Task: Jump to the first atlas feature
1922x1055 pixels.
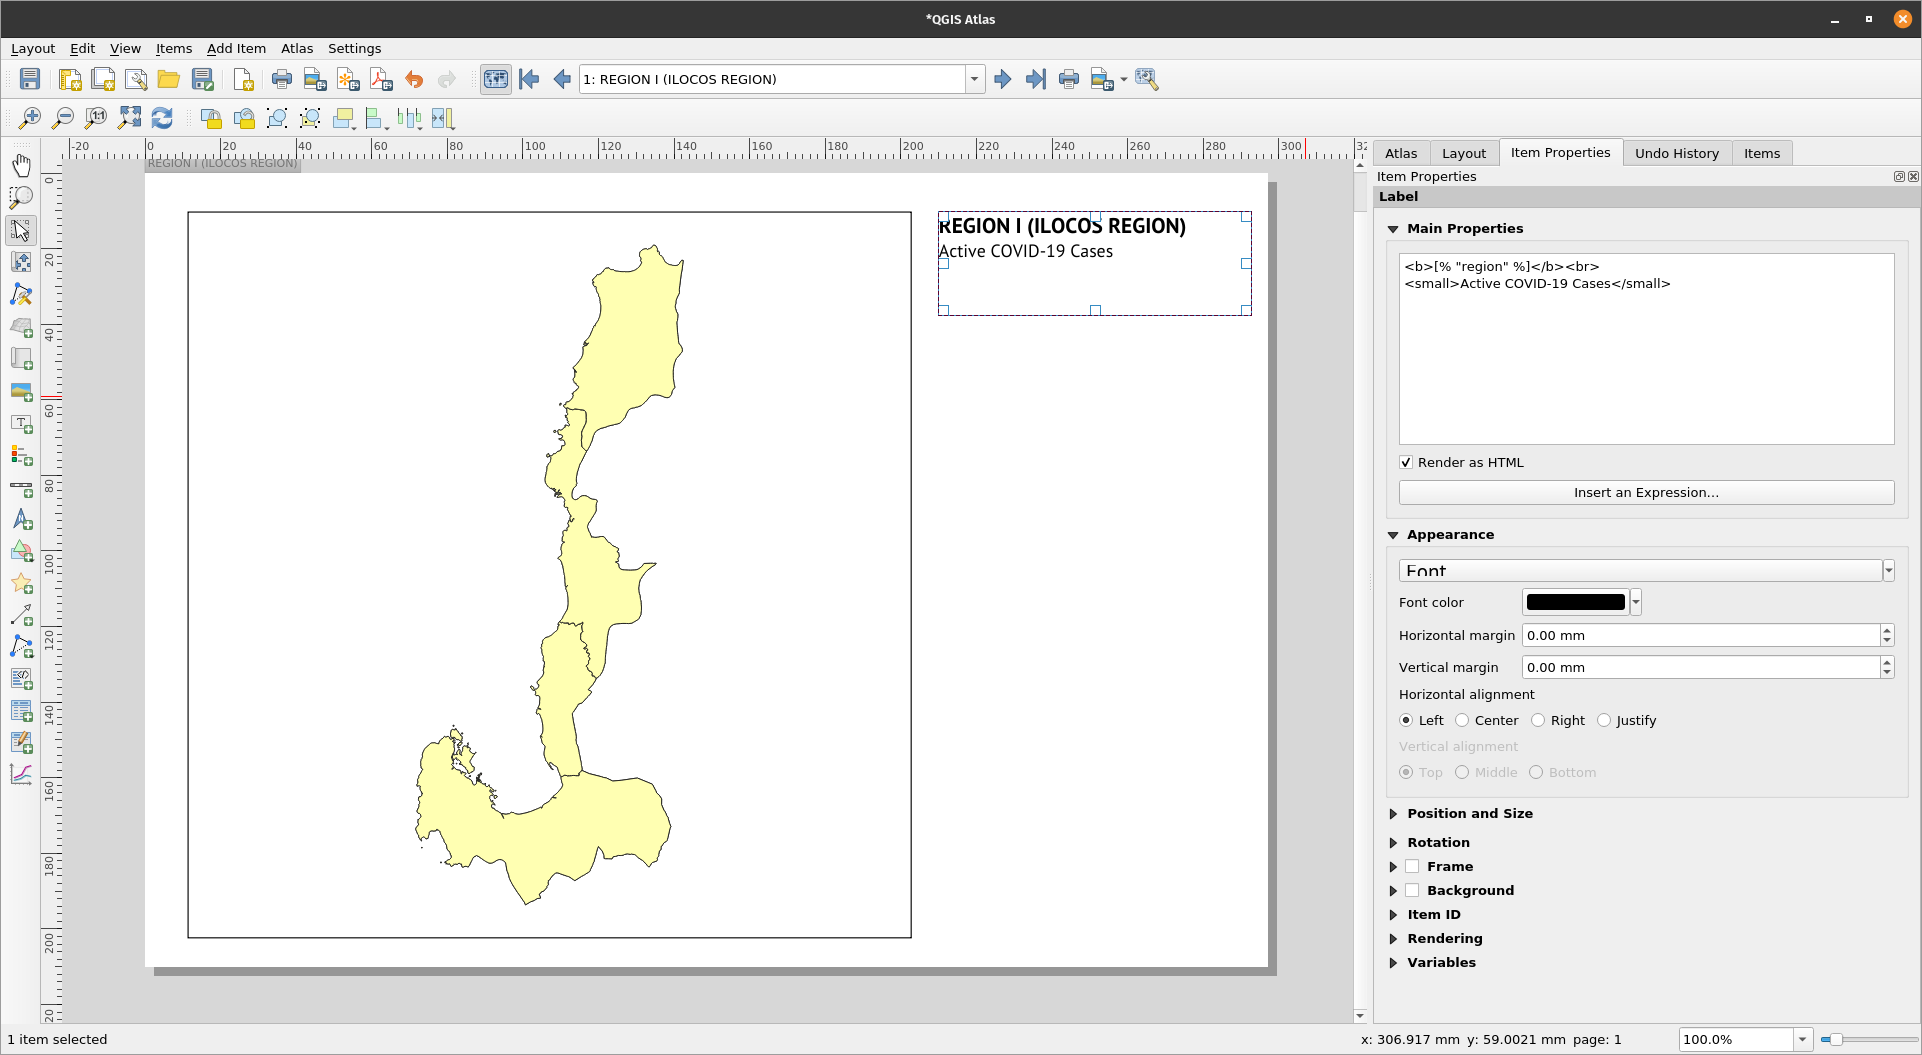Action: [529, 79]
